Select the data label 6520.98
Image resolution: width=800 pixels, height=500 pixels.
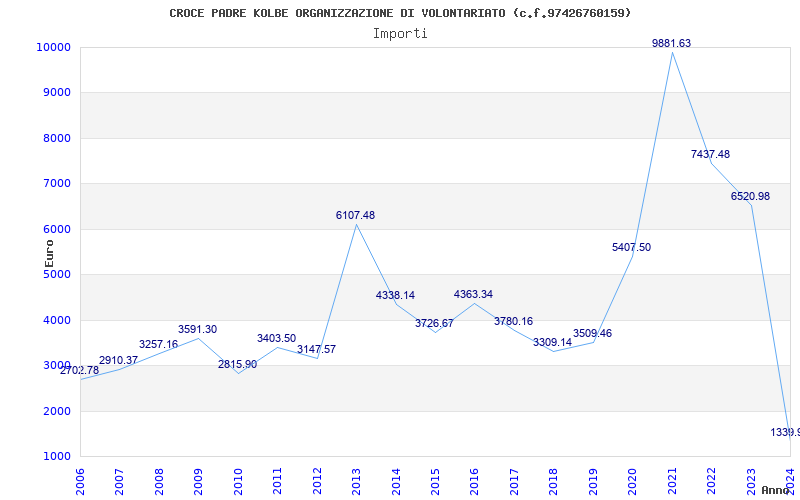click(x=750, y=196)
